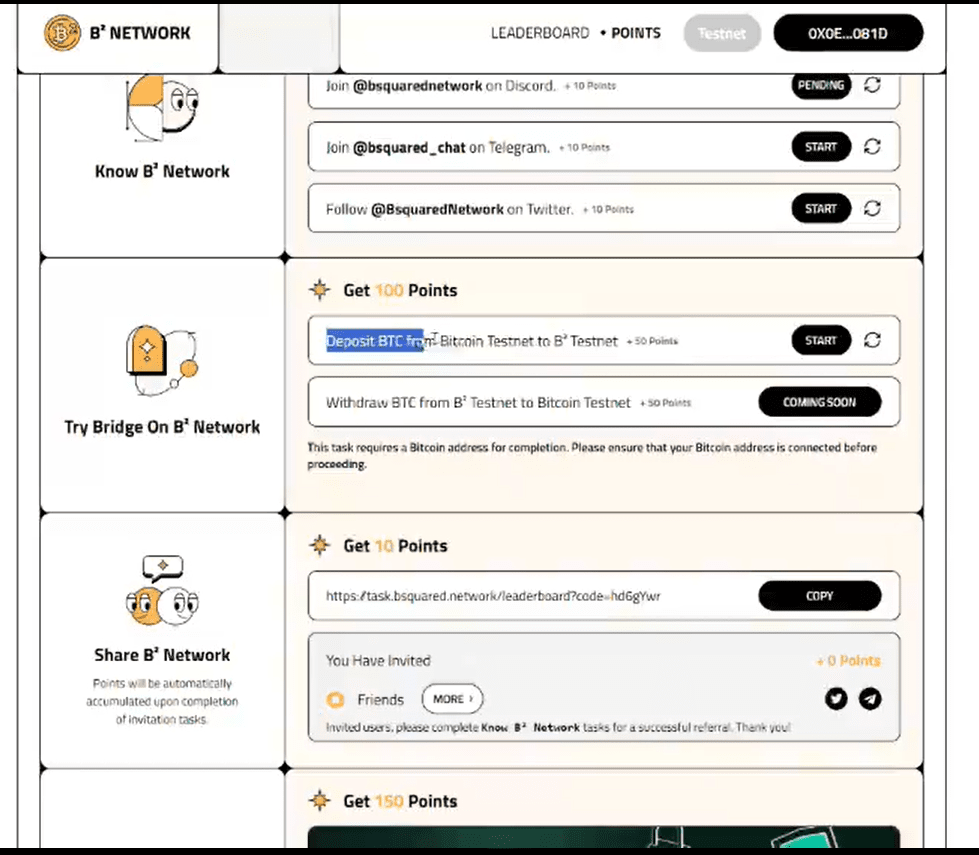Click the highlighted Deposit BTC task text
Viewport: 979px width, 855px height.
click(375, 341)
